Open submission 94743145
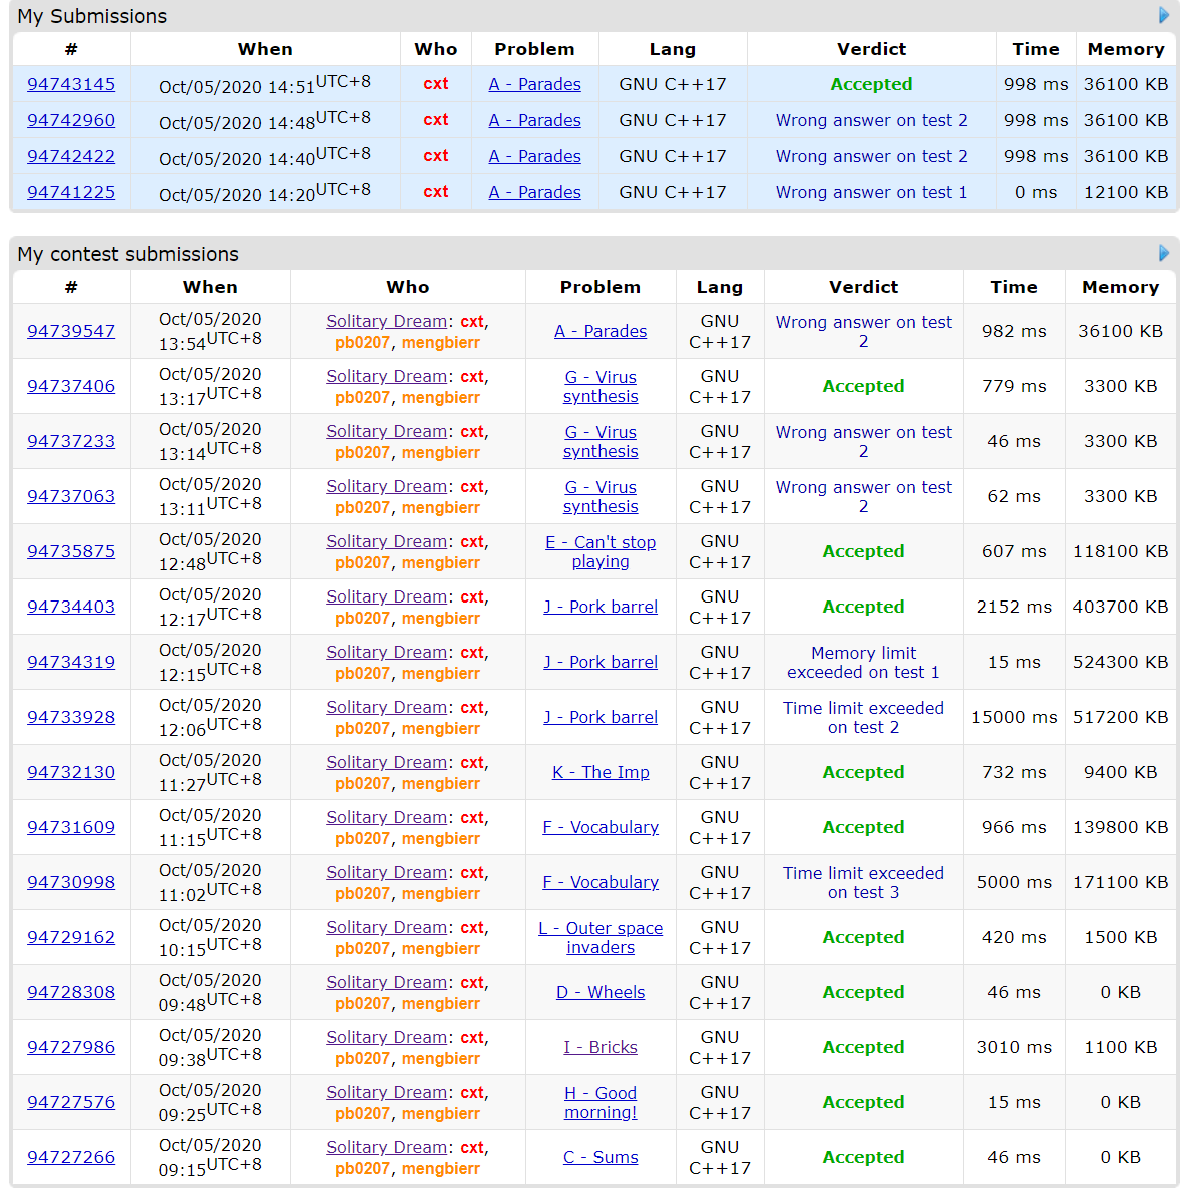Screen dimensions: 1196x1198 [71, 85]
